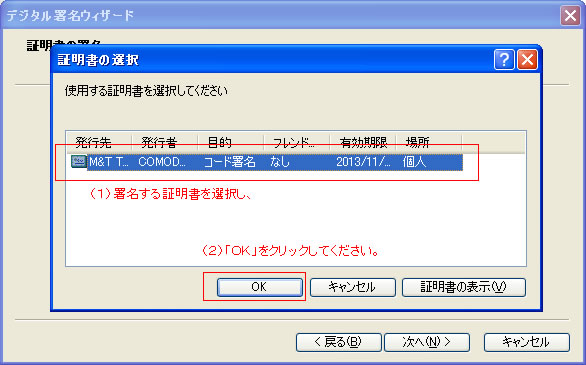Click < 戻る(B) in the wizard
The image size is (586, 365).
pyautogui.click(x=339, y=342)
